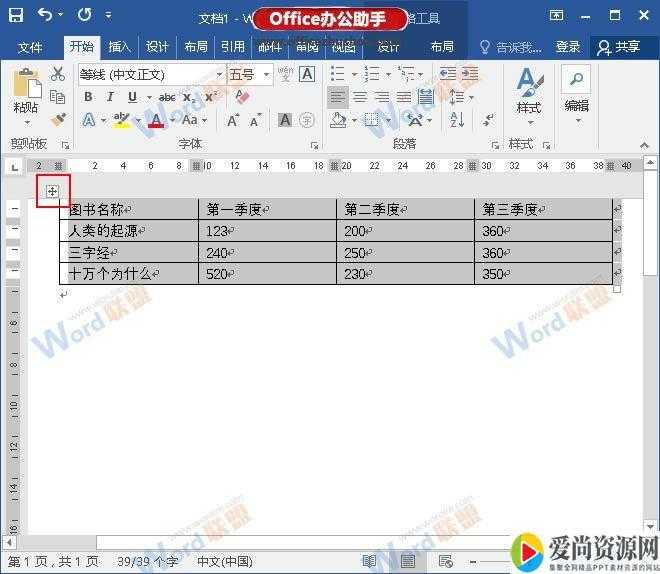Apply red font color A
Image resolution: width=660 pixels, height=574 pixels.
(x=156, y=120)
